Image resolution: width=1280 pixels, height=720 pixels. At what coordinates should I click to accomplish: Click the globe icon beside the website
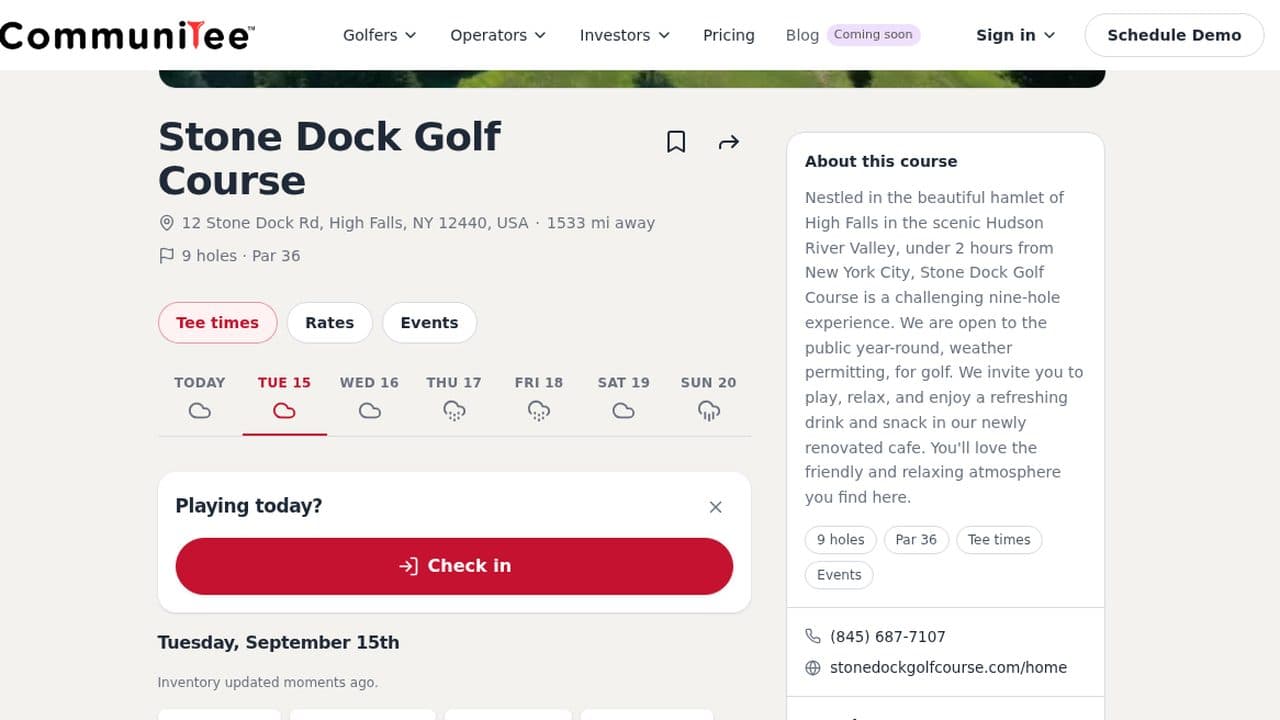click(813, 667)
